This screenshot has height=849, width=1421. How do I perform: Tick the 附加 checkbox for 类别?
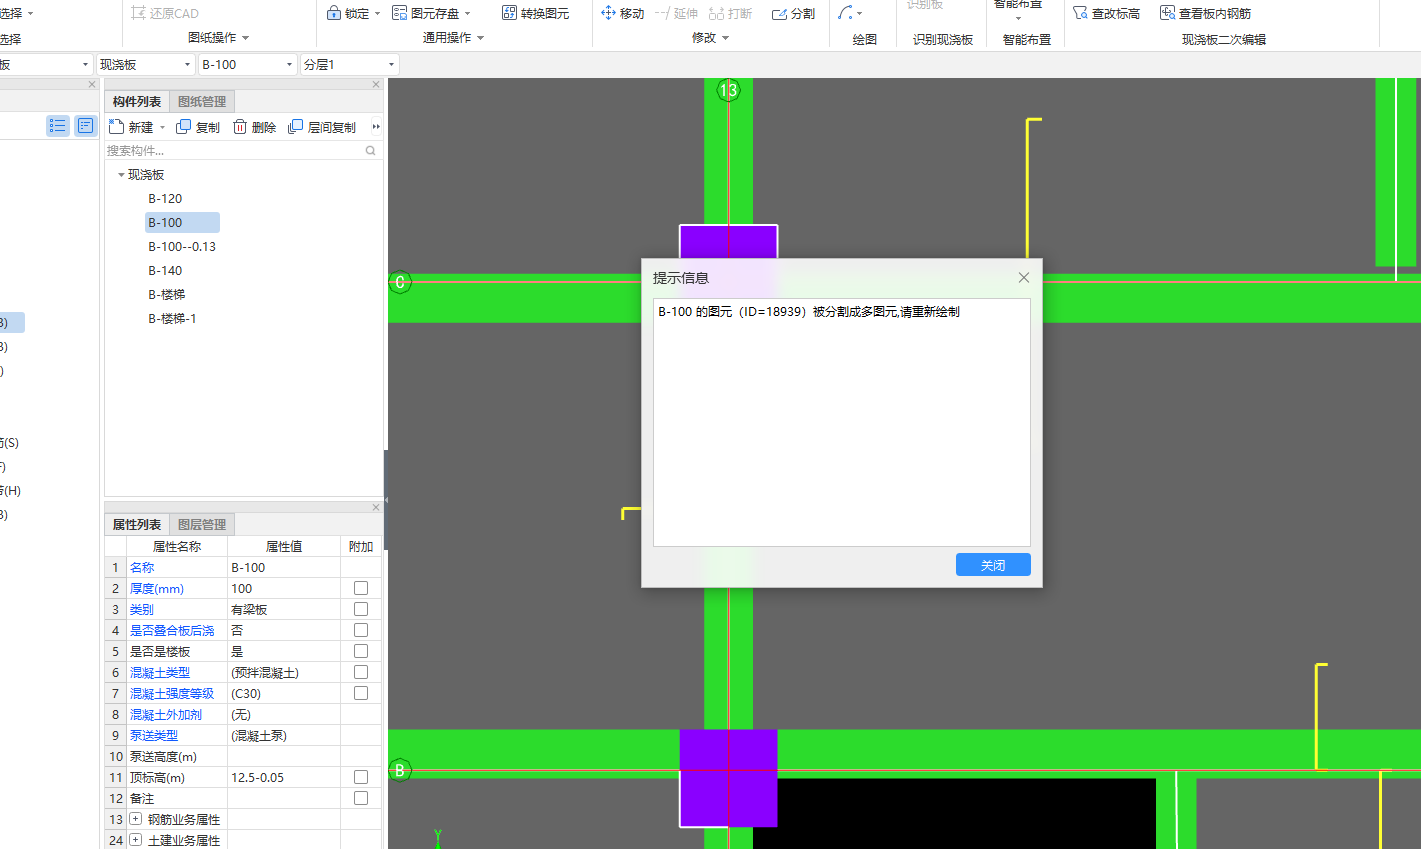click(x=361, y=609)
